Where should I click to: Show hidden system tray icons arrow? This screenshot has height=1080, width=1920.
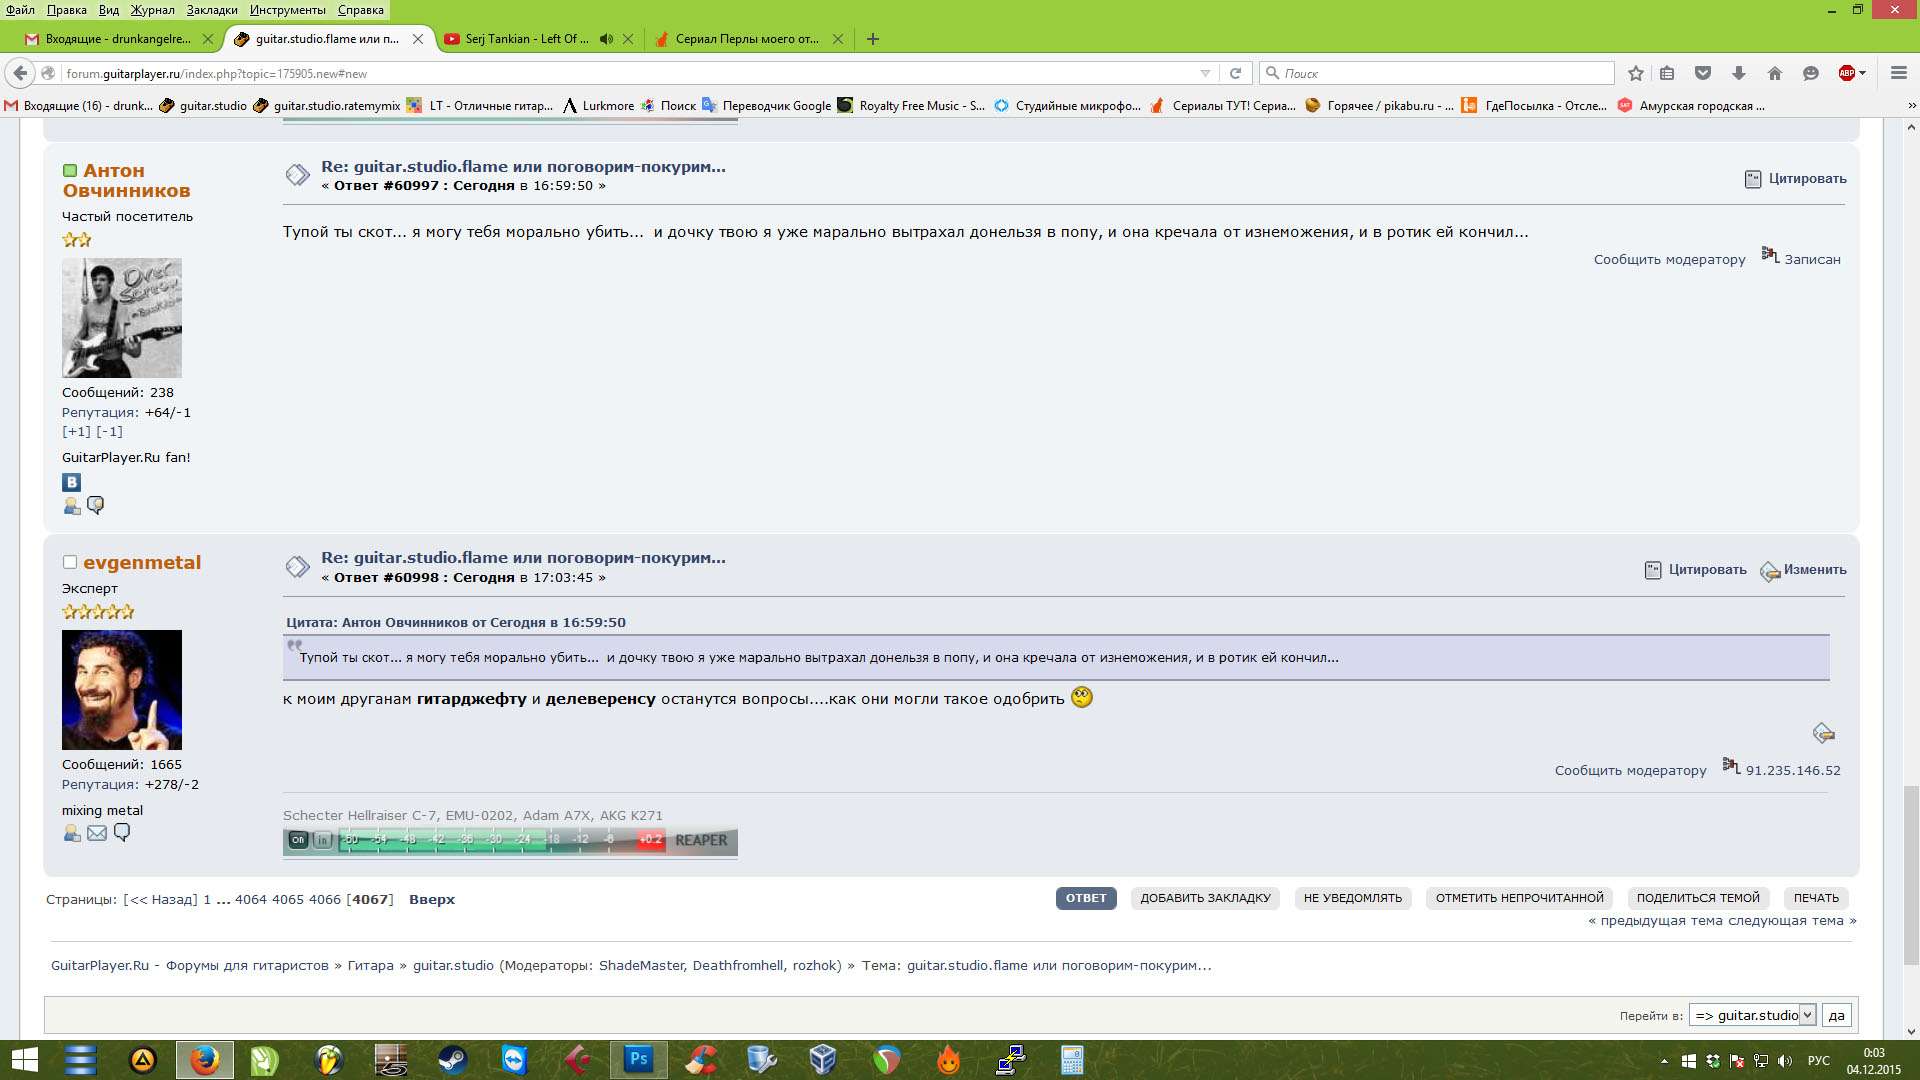click(1664, 1061)
